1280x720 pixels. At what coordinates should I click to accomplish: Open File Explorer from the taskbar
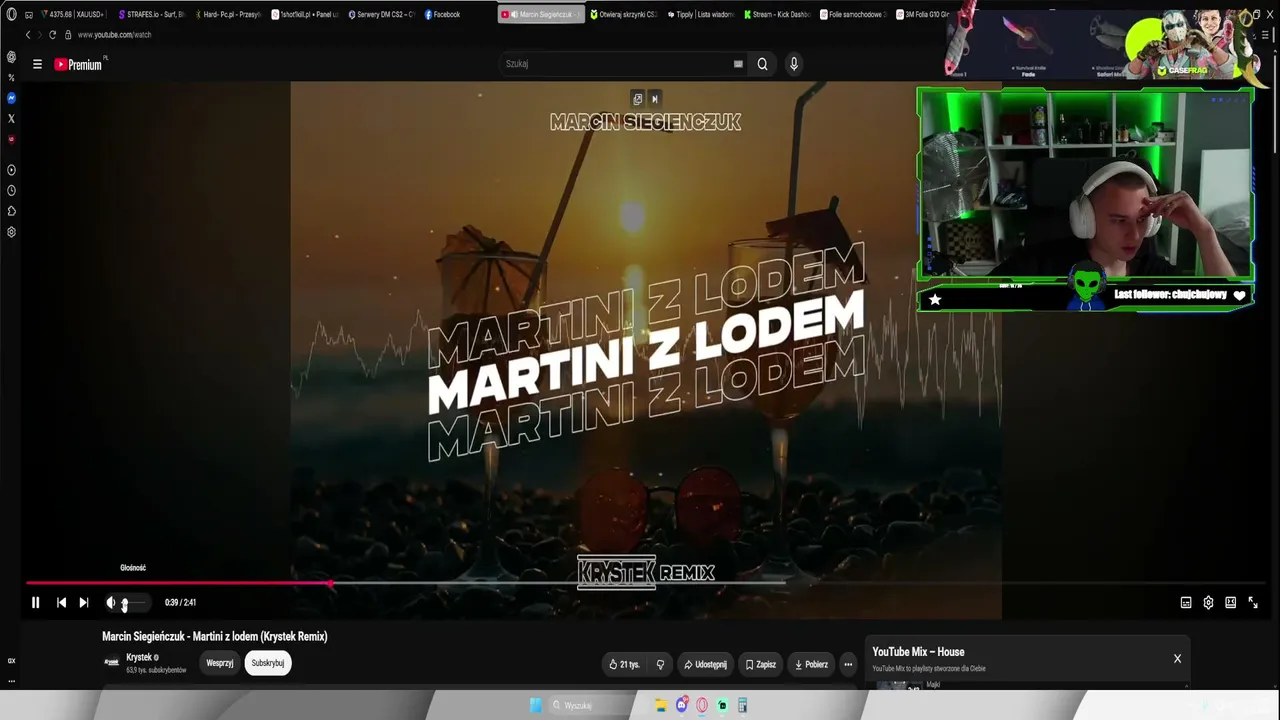pos(661,705)
